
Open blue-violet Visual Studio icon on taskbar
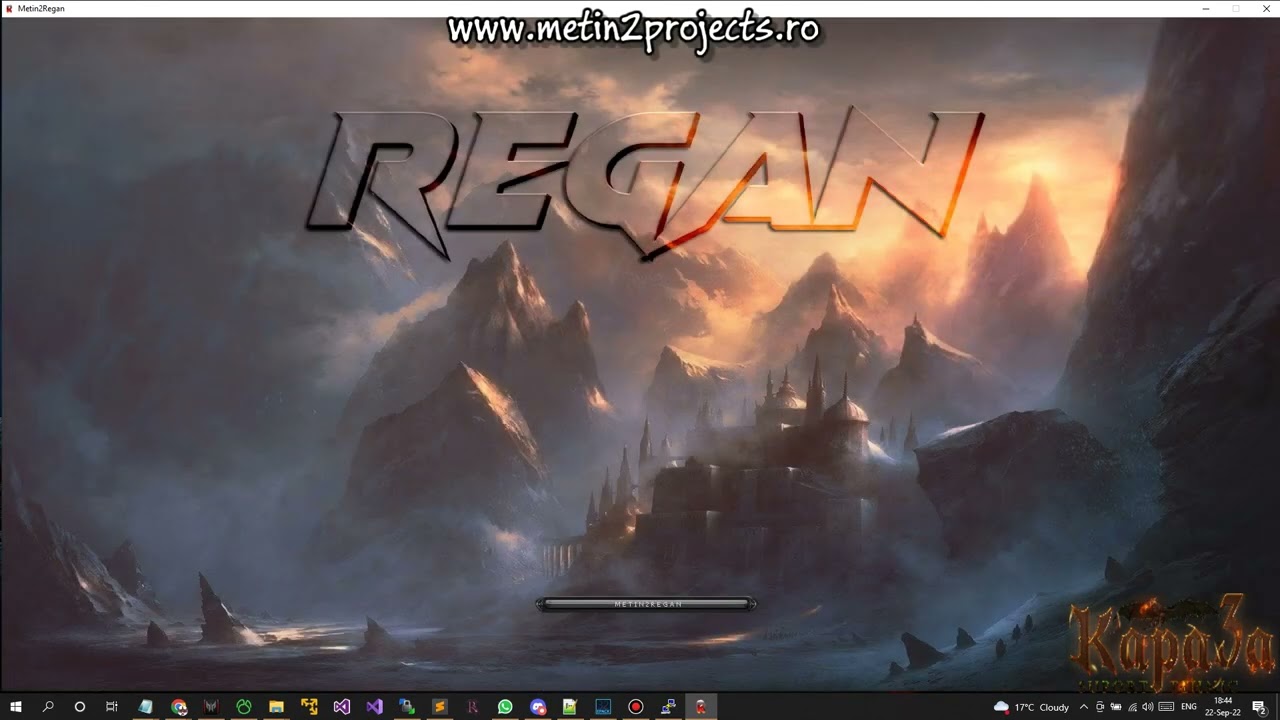(x=374, y=707)
